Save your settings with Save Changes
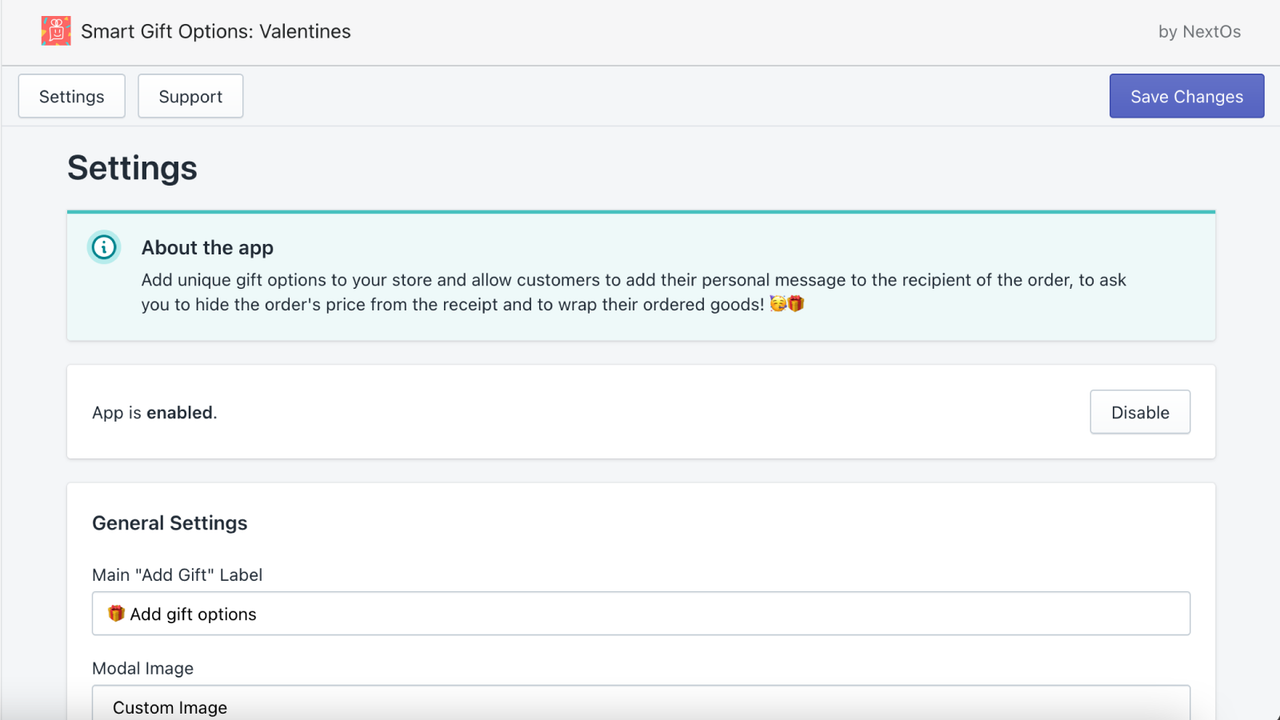 click(1186, 96)
